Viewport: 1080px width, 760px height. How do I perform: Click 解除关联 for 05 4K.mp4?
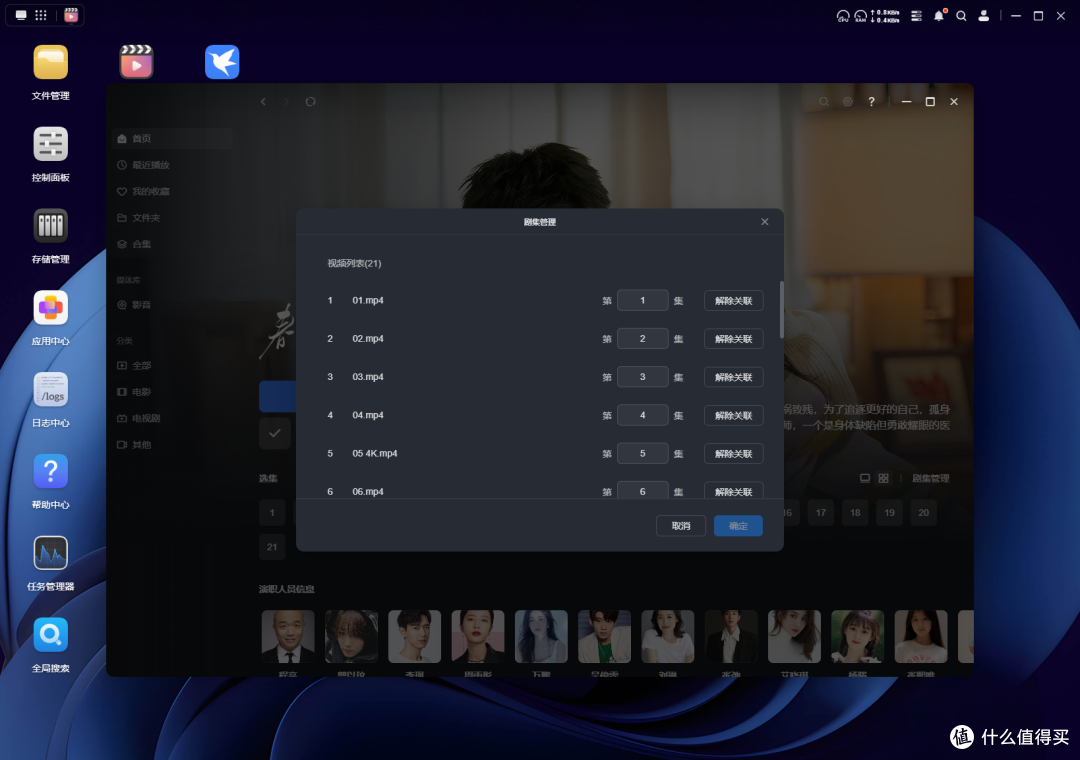734,453
